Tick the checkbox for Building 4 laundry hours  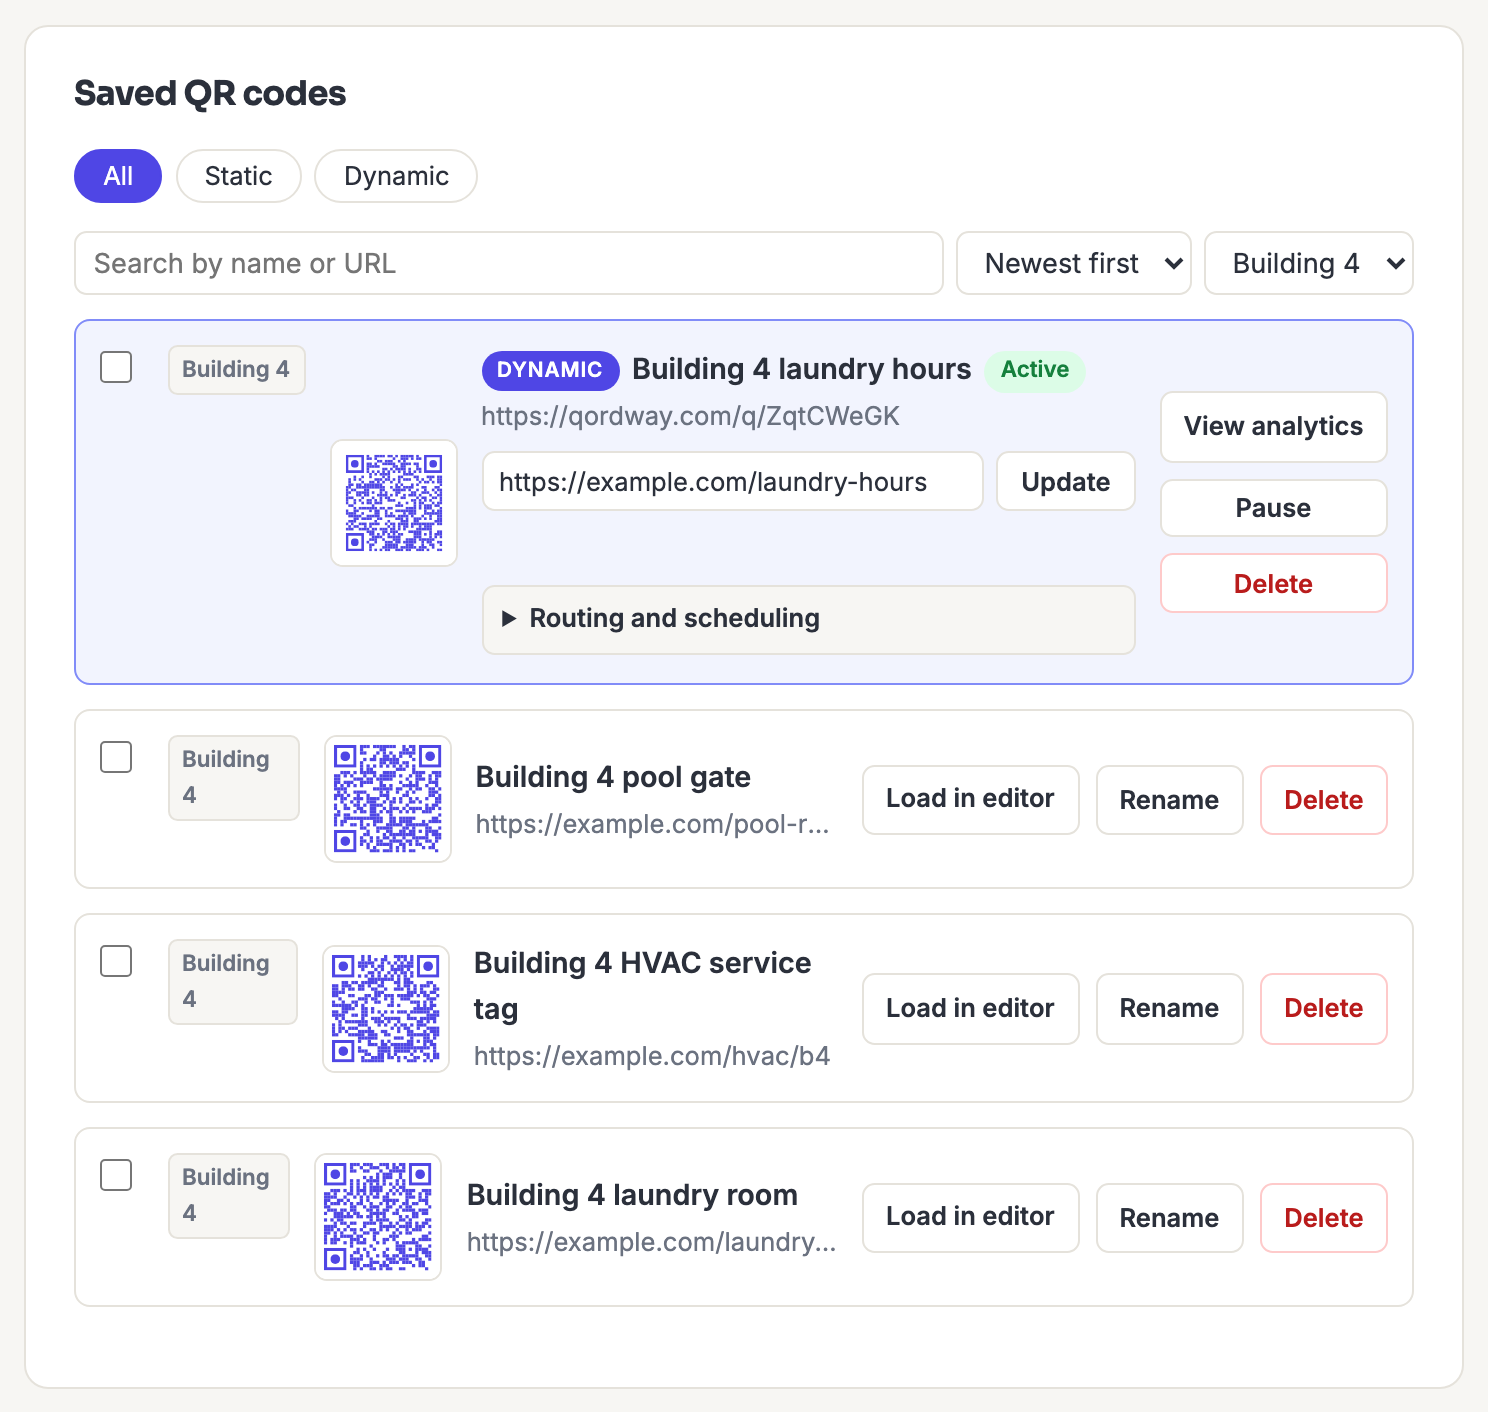click(116, 367)
